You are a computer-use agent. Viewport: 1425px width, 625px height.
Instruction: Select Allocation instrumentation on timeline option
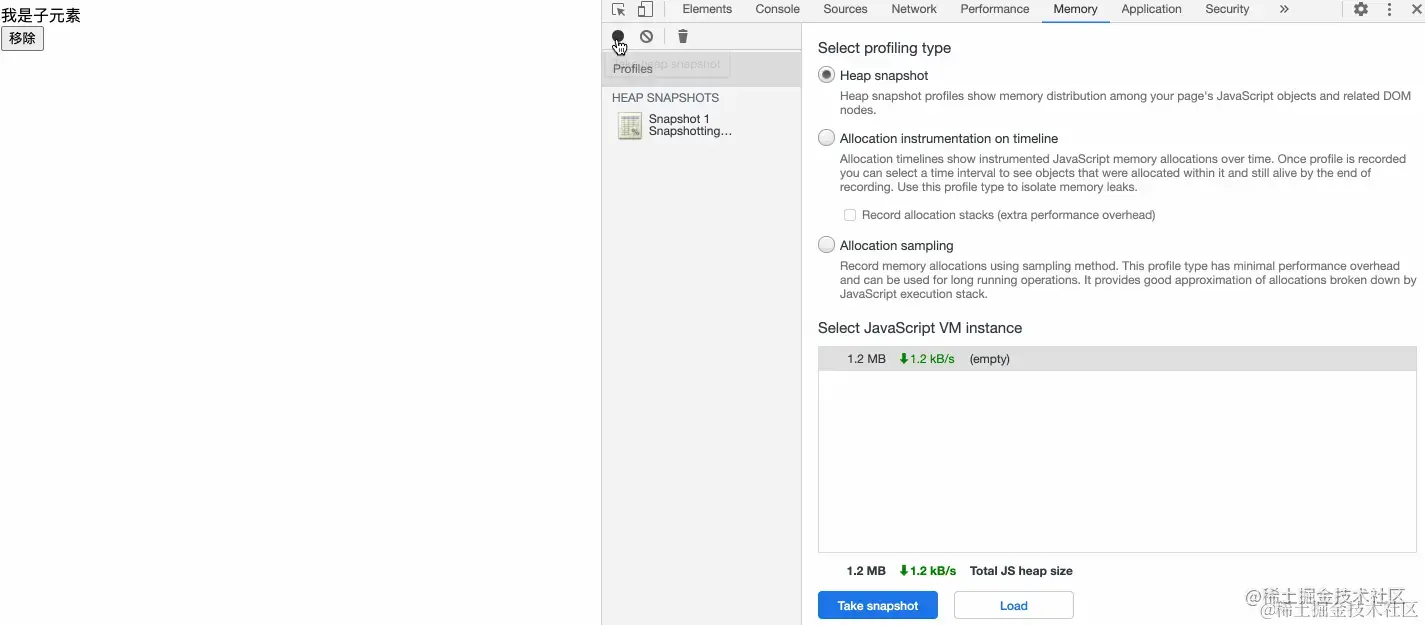click(x=826, y=138)
